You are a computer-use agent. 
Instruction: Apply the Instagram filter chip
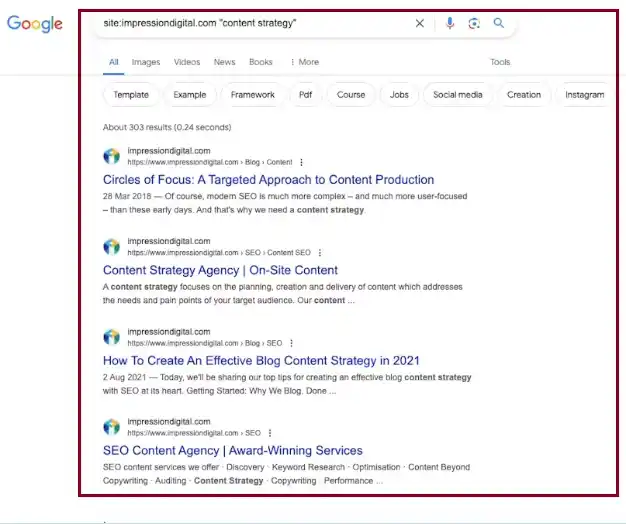pyautogui.click(x=584, y=95)
